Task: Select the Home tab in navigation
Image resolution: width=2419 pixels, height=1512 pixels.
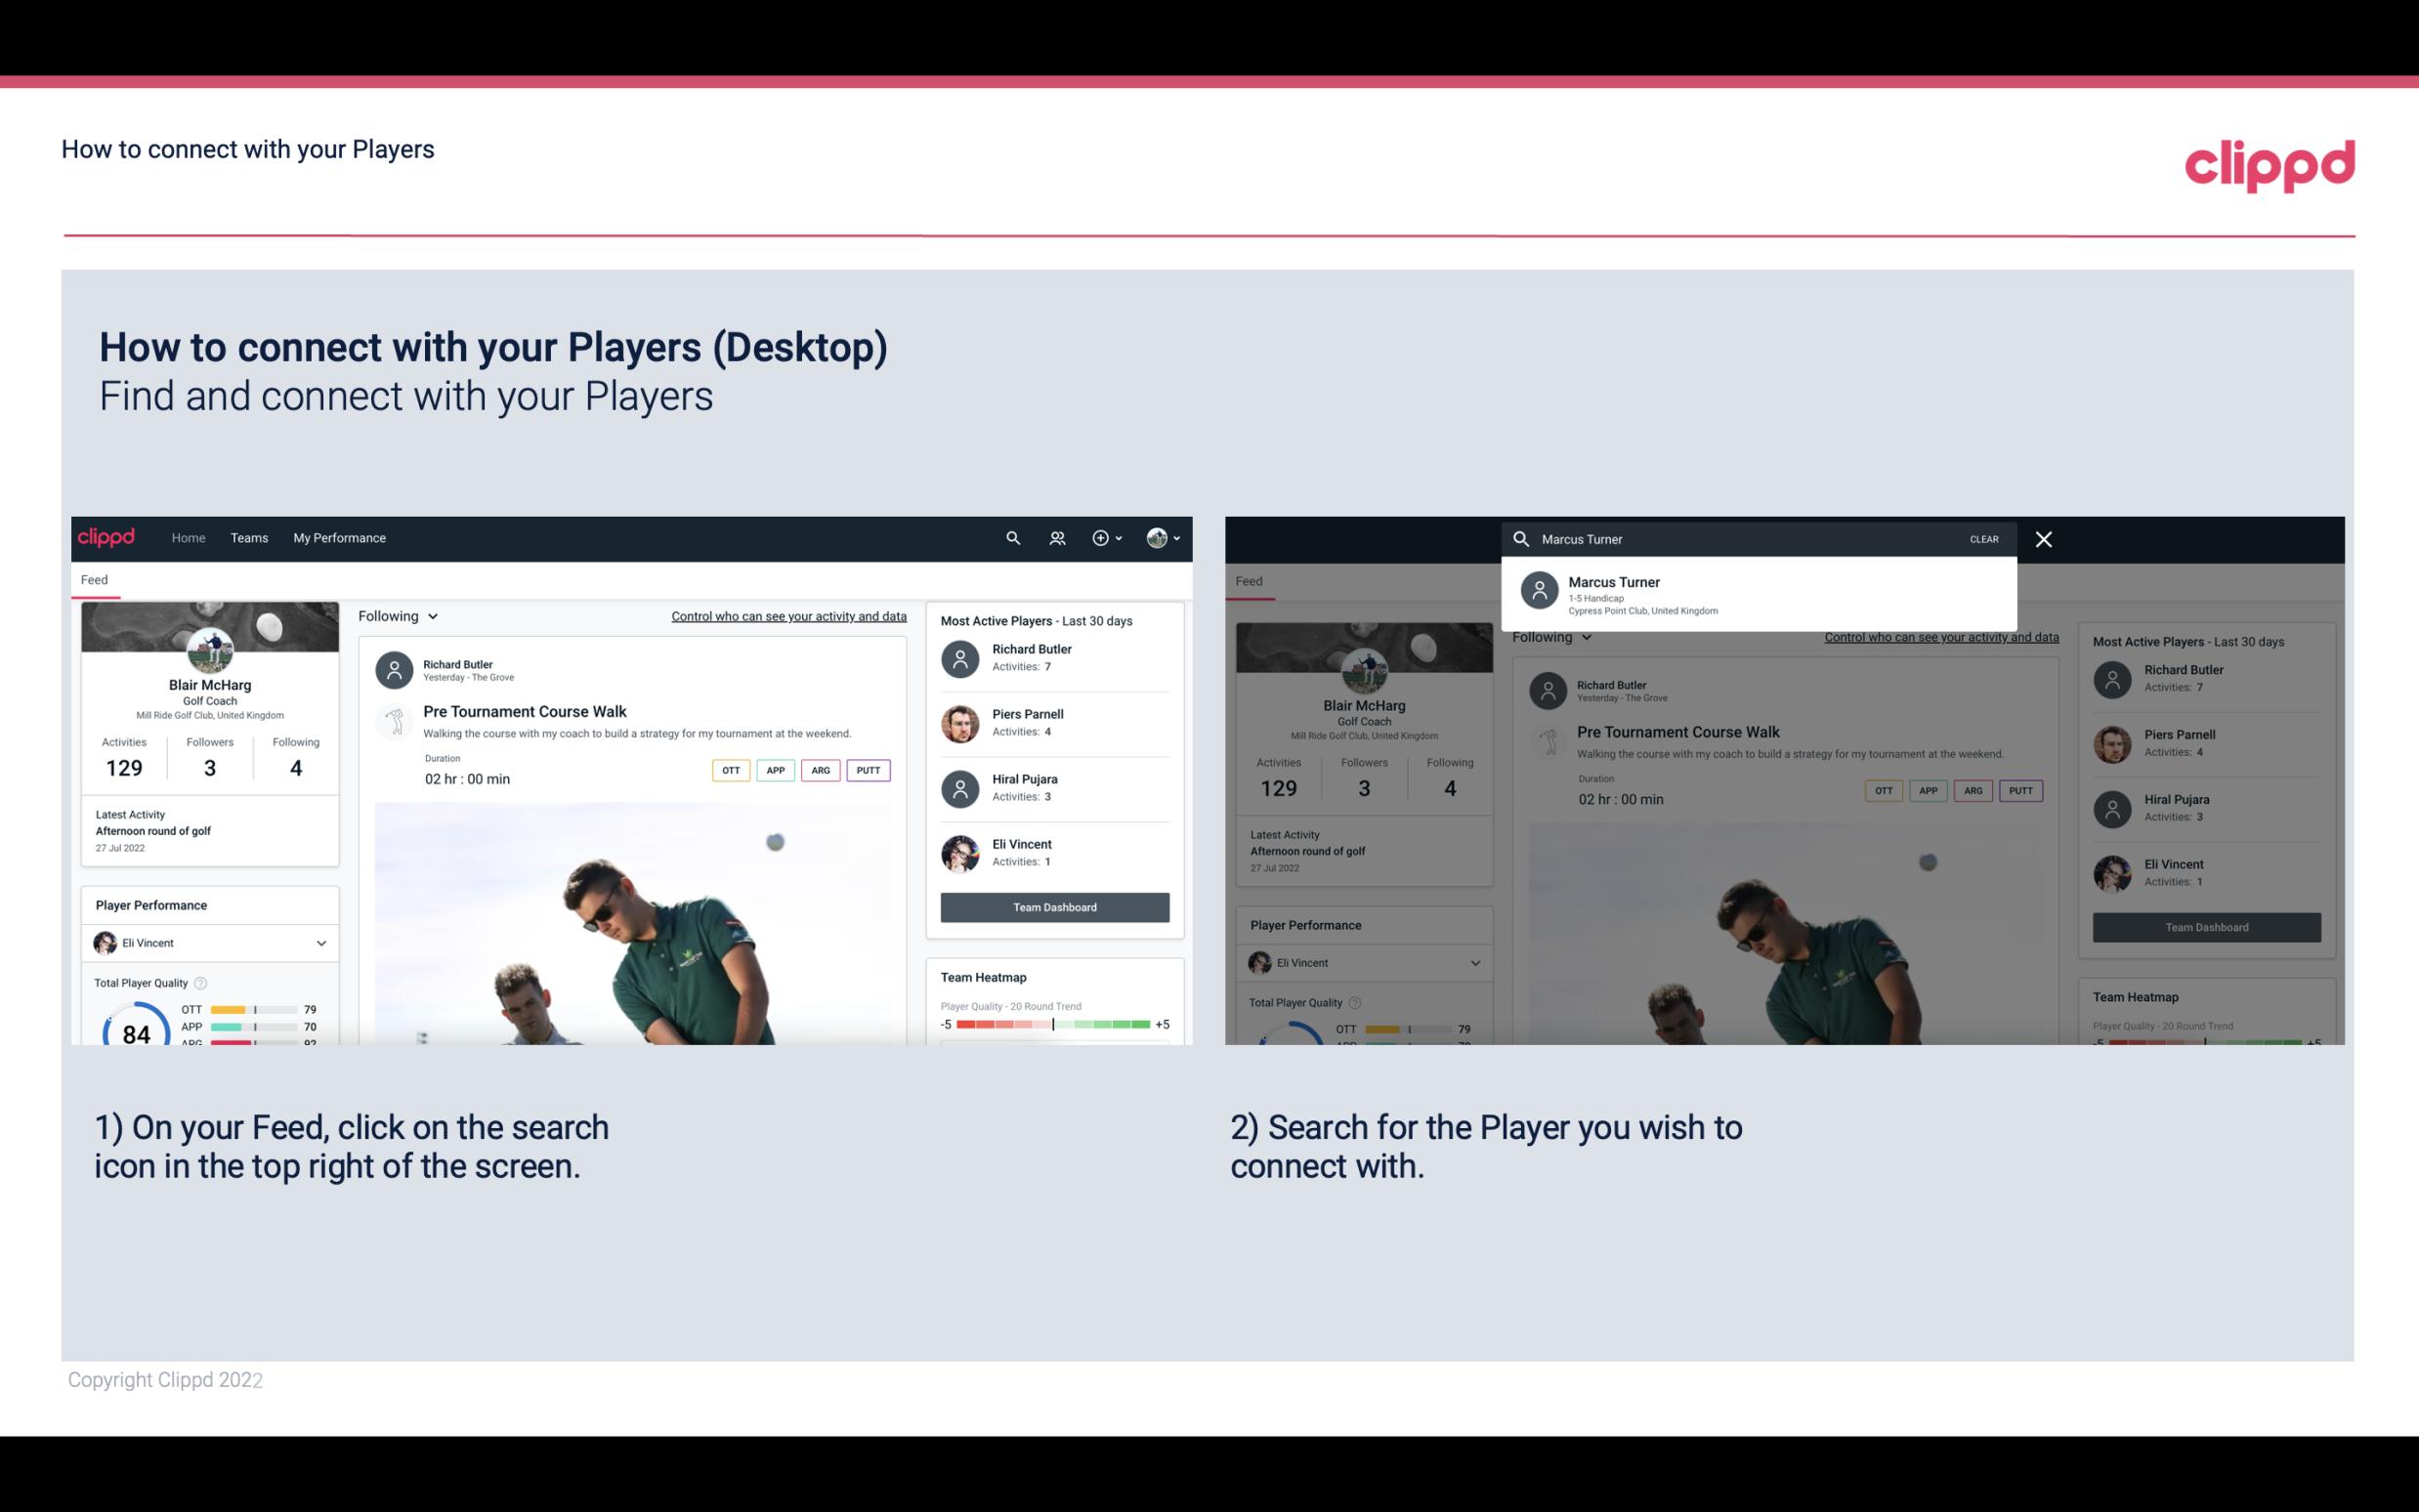Action: 189,538
